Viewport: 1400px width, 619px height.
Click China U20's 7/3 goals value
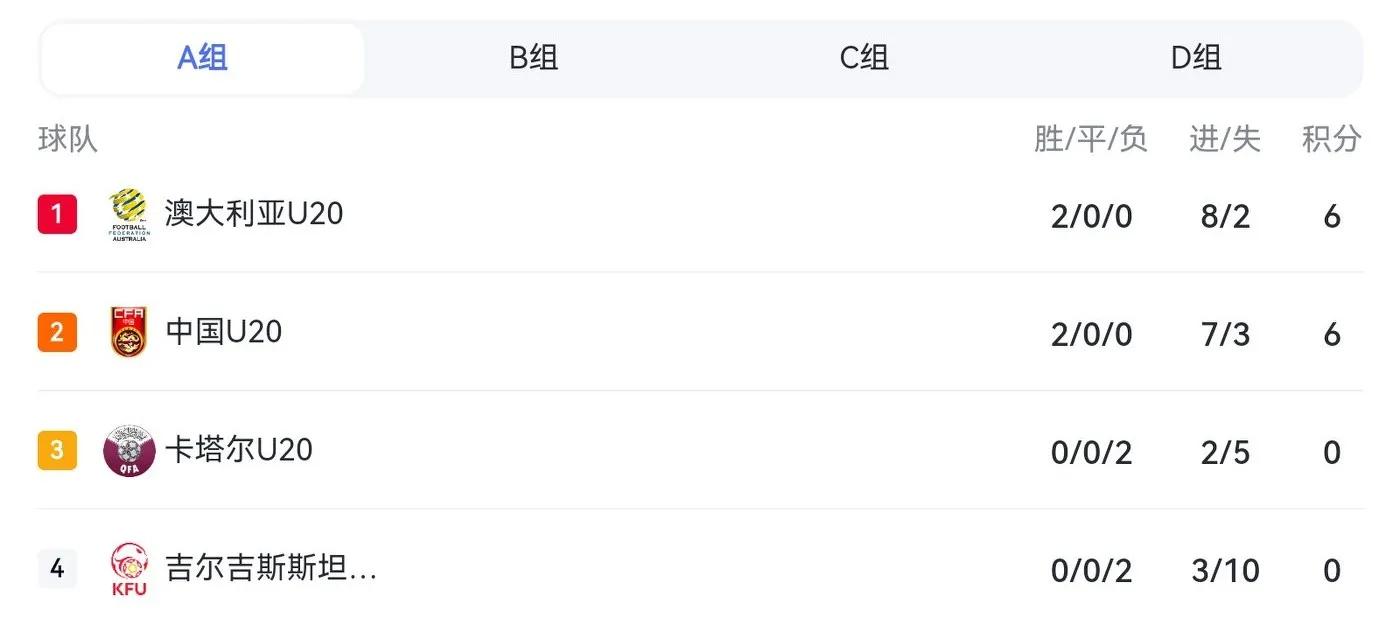tap(1226, 334)
